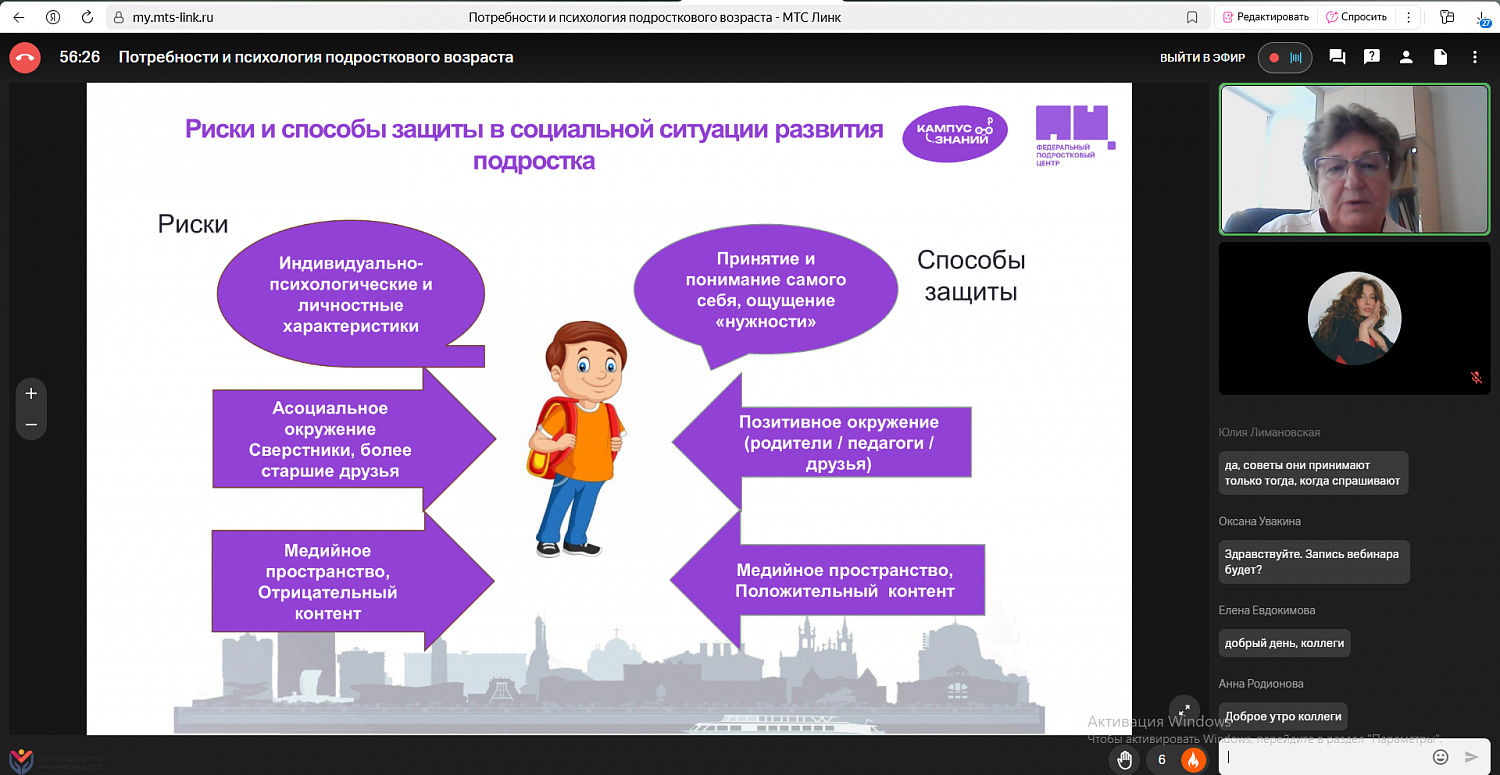Open browser downloads with 27 badge
The width and height of the screenshot is (1500, 775).
click(1482, 17)
